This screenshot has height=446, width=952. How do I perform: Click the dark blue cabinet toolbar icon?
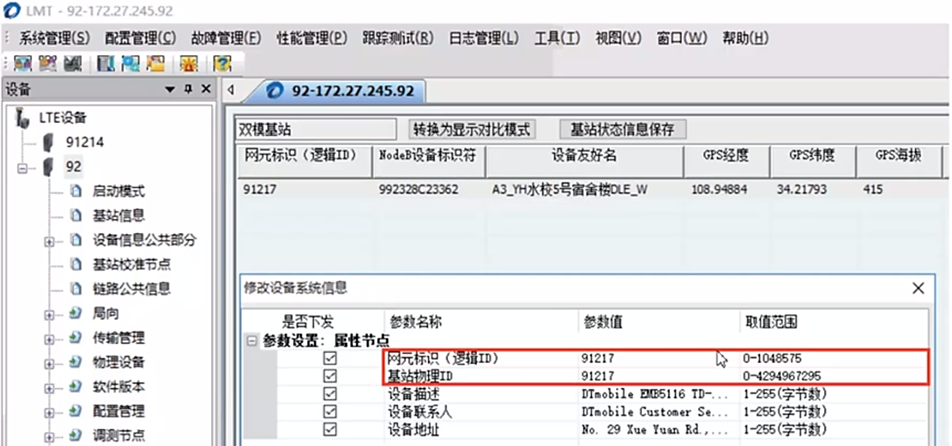[106, 63]
